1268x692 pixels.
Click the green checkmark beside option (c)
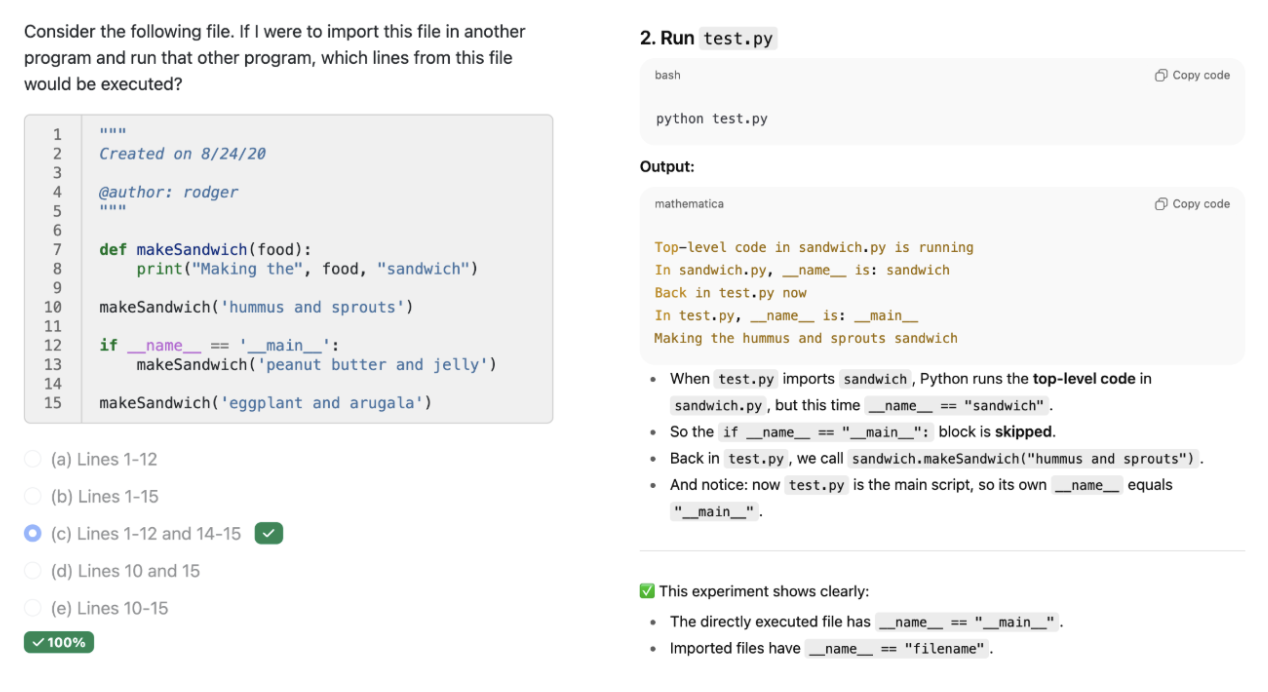pyautogui.click(x=269, y=534)
